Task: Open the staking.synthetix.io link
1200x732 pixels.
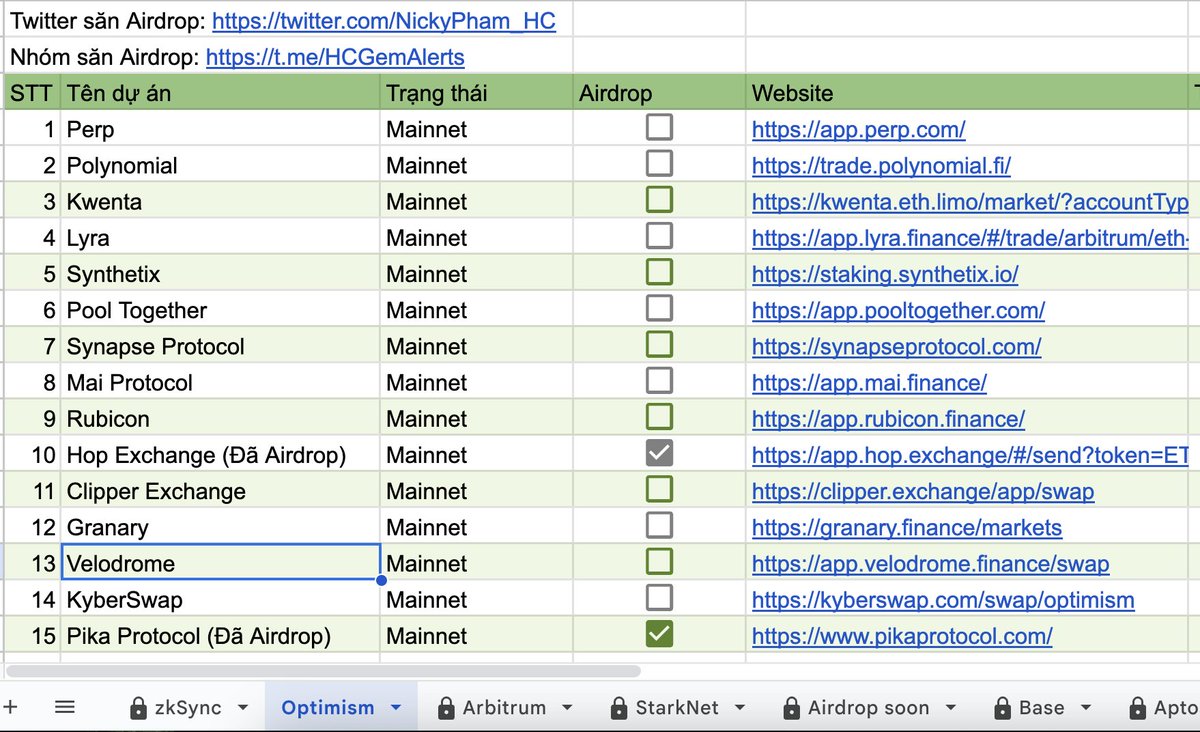Action: pyautogui.click(x=885, y=274)
